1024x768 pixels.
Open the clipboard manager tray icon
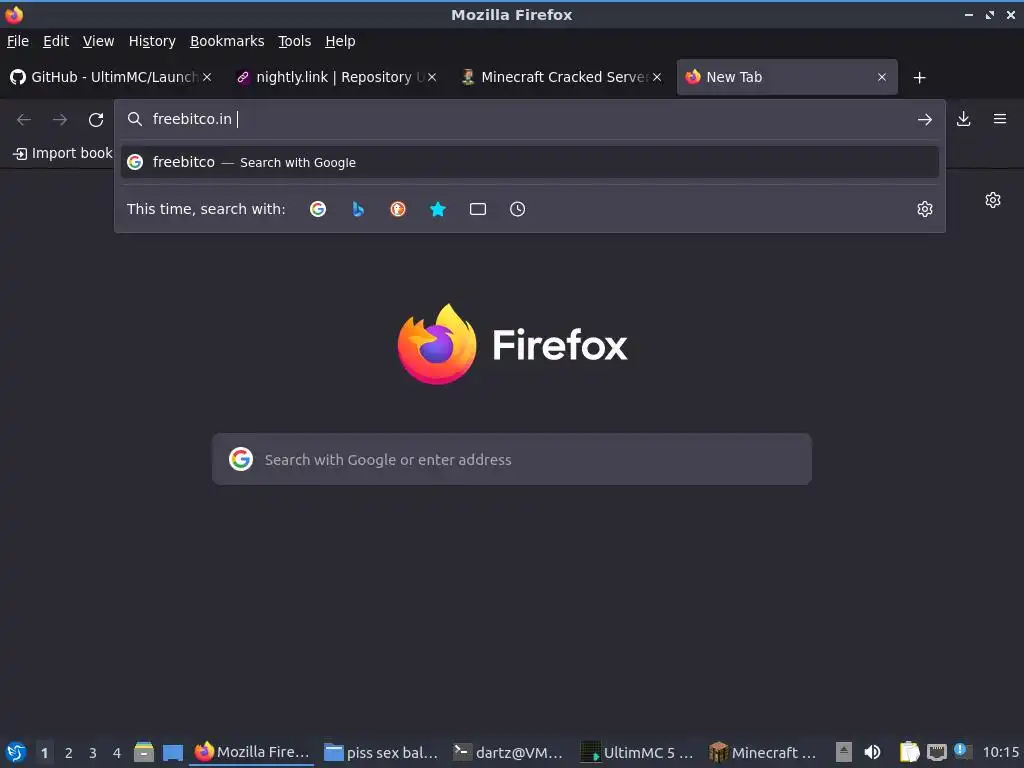pos(909,752)
